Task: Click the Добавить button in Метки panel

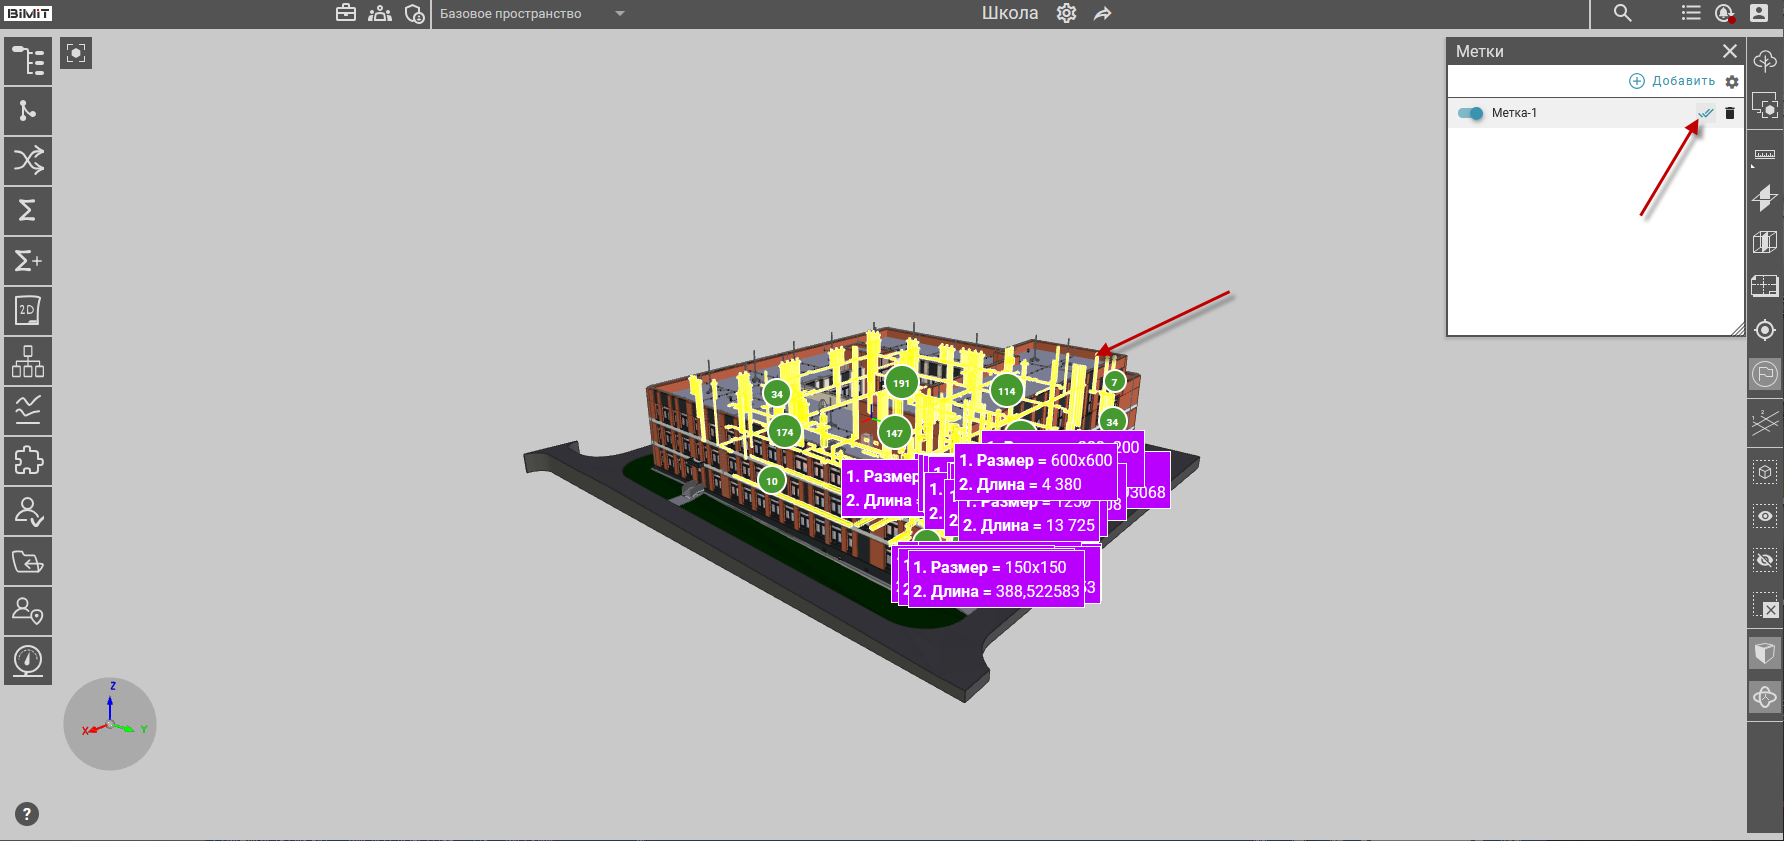Action: (x=1672, y=81)
